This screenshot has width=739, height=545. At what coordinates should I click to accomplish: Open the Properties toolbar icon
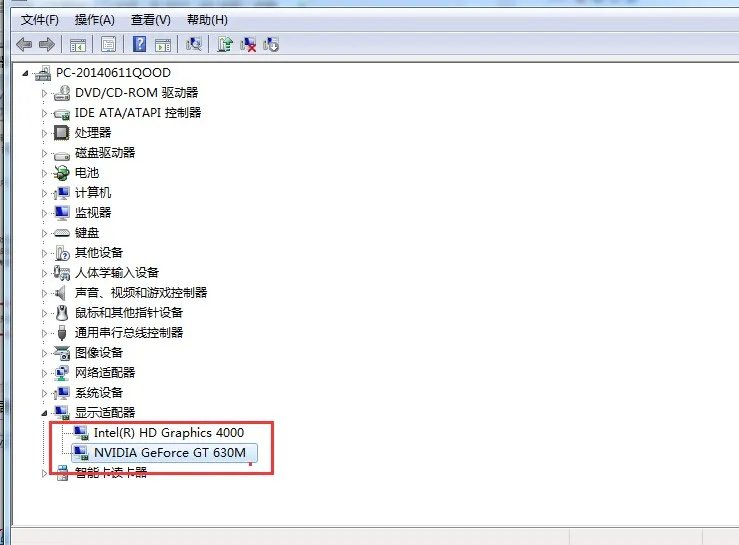(x=108, y=45)
